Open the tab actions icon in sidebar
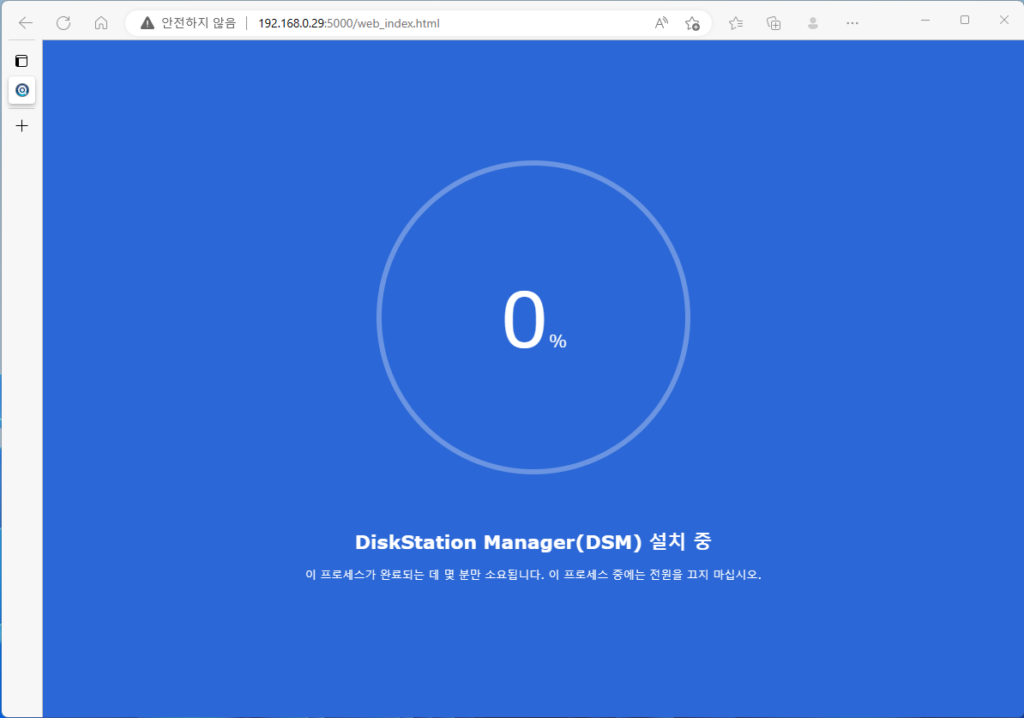The width and height of the screenshot is (1024, 718). coord(22,61)
